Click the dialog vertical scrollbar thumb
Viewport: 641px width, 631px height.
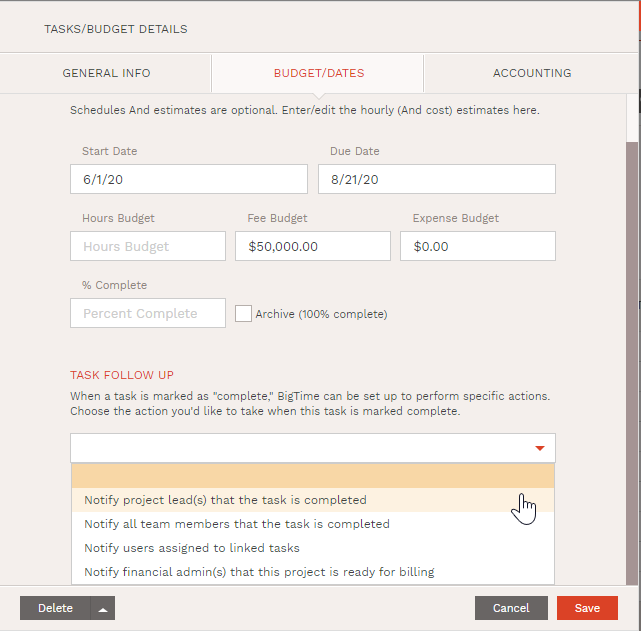point(632,363)
